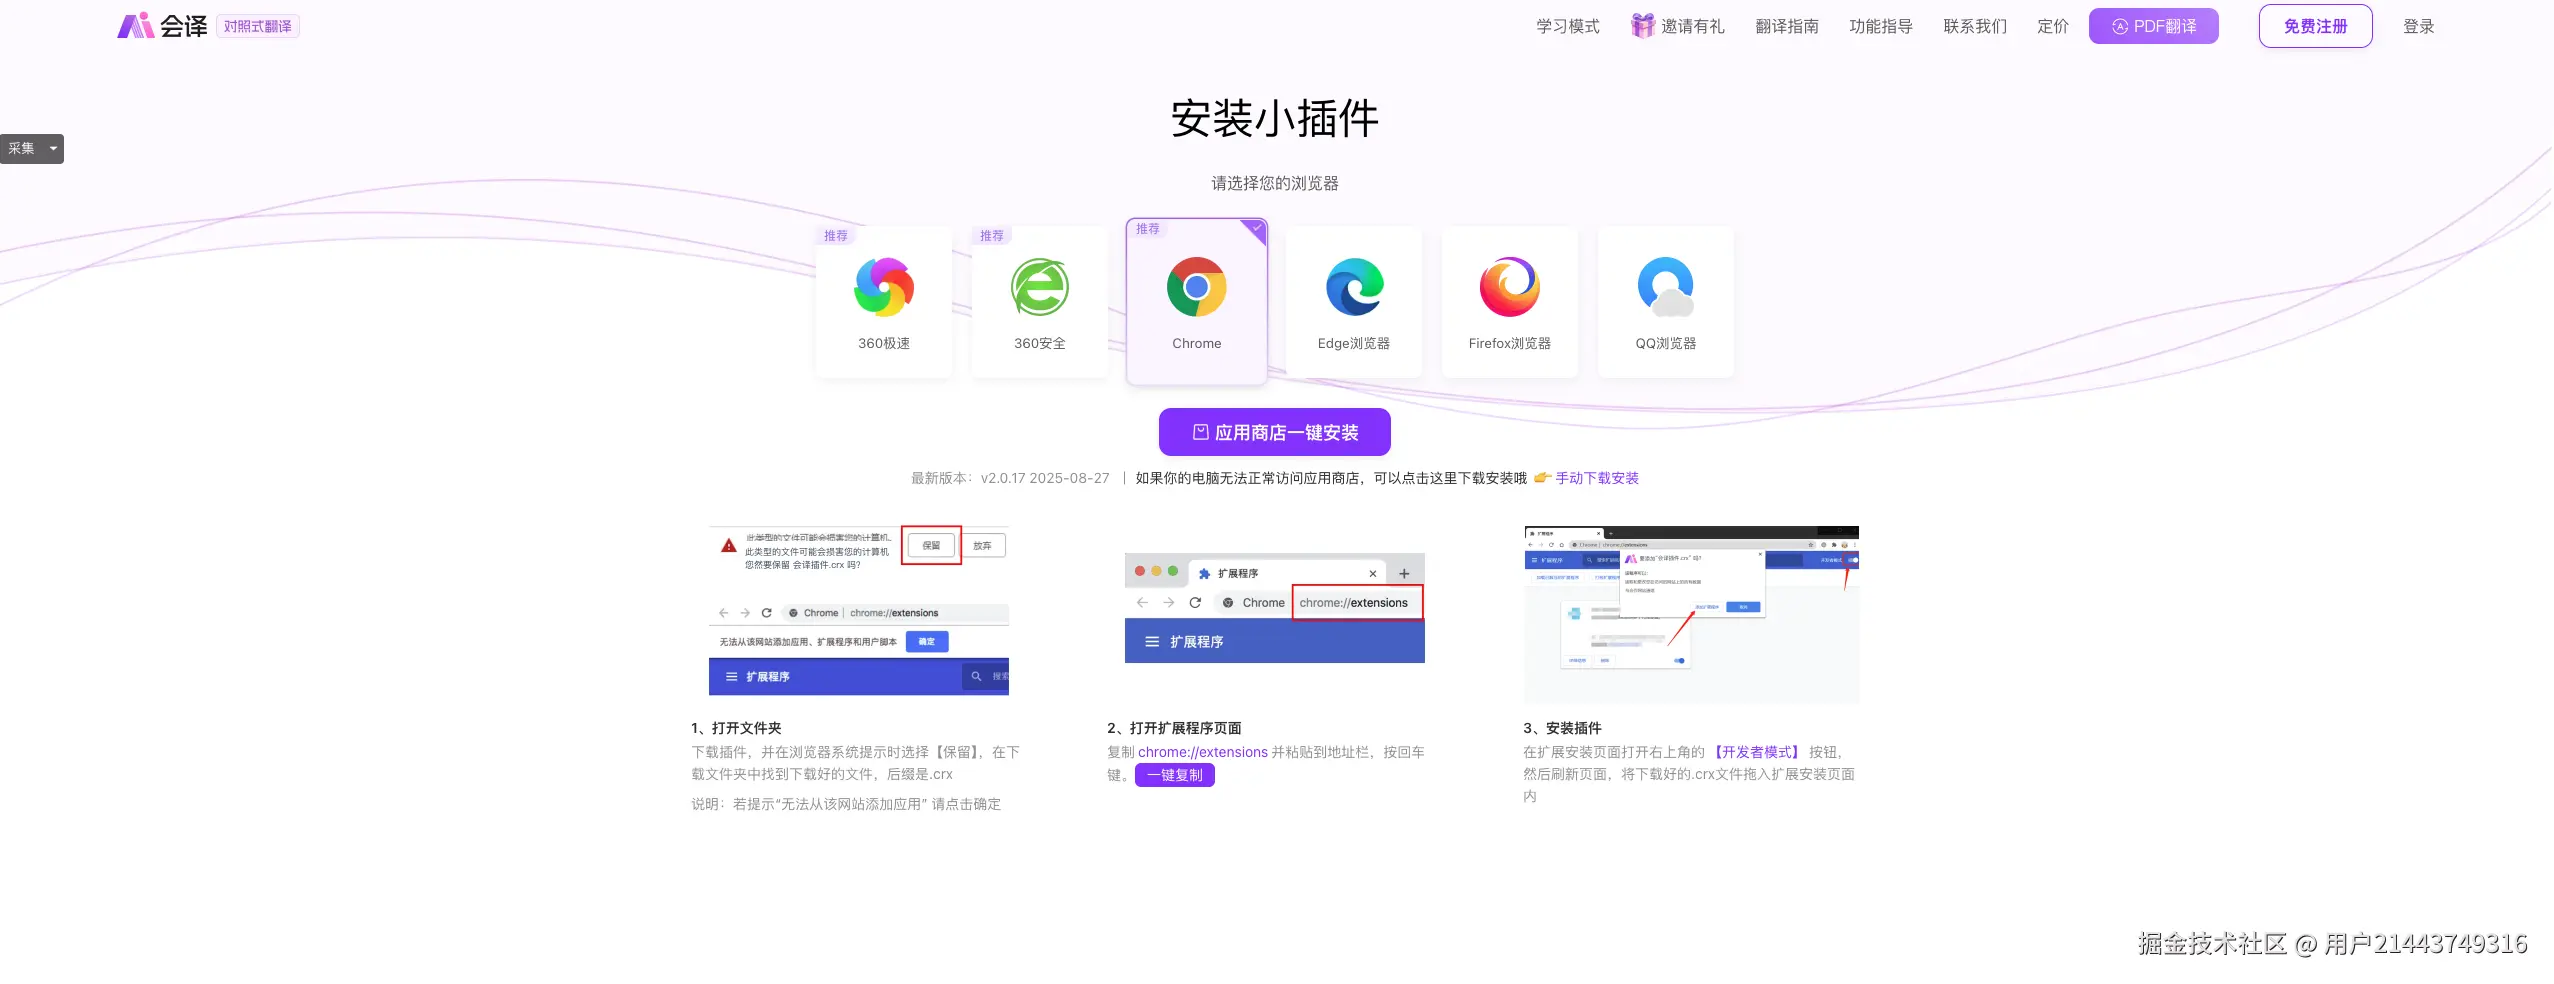Open 邀请有礼 in the navigation

click(1692, 26)
